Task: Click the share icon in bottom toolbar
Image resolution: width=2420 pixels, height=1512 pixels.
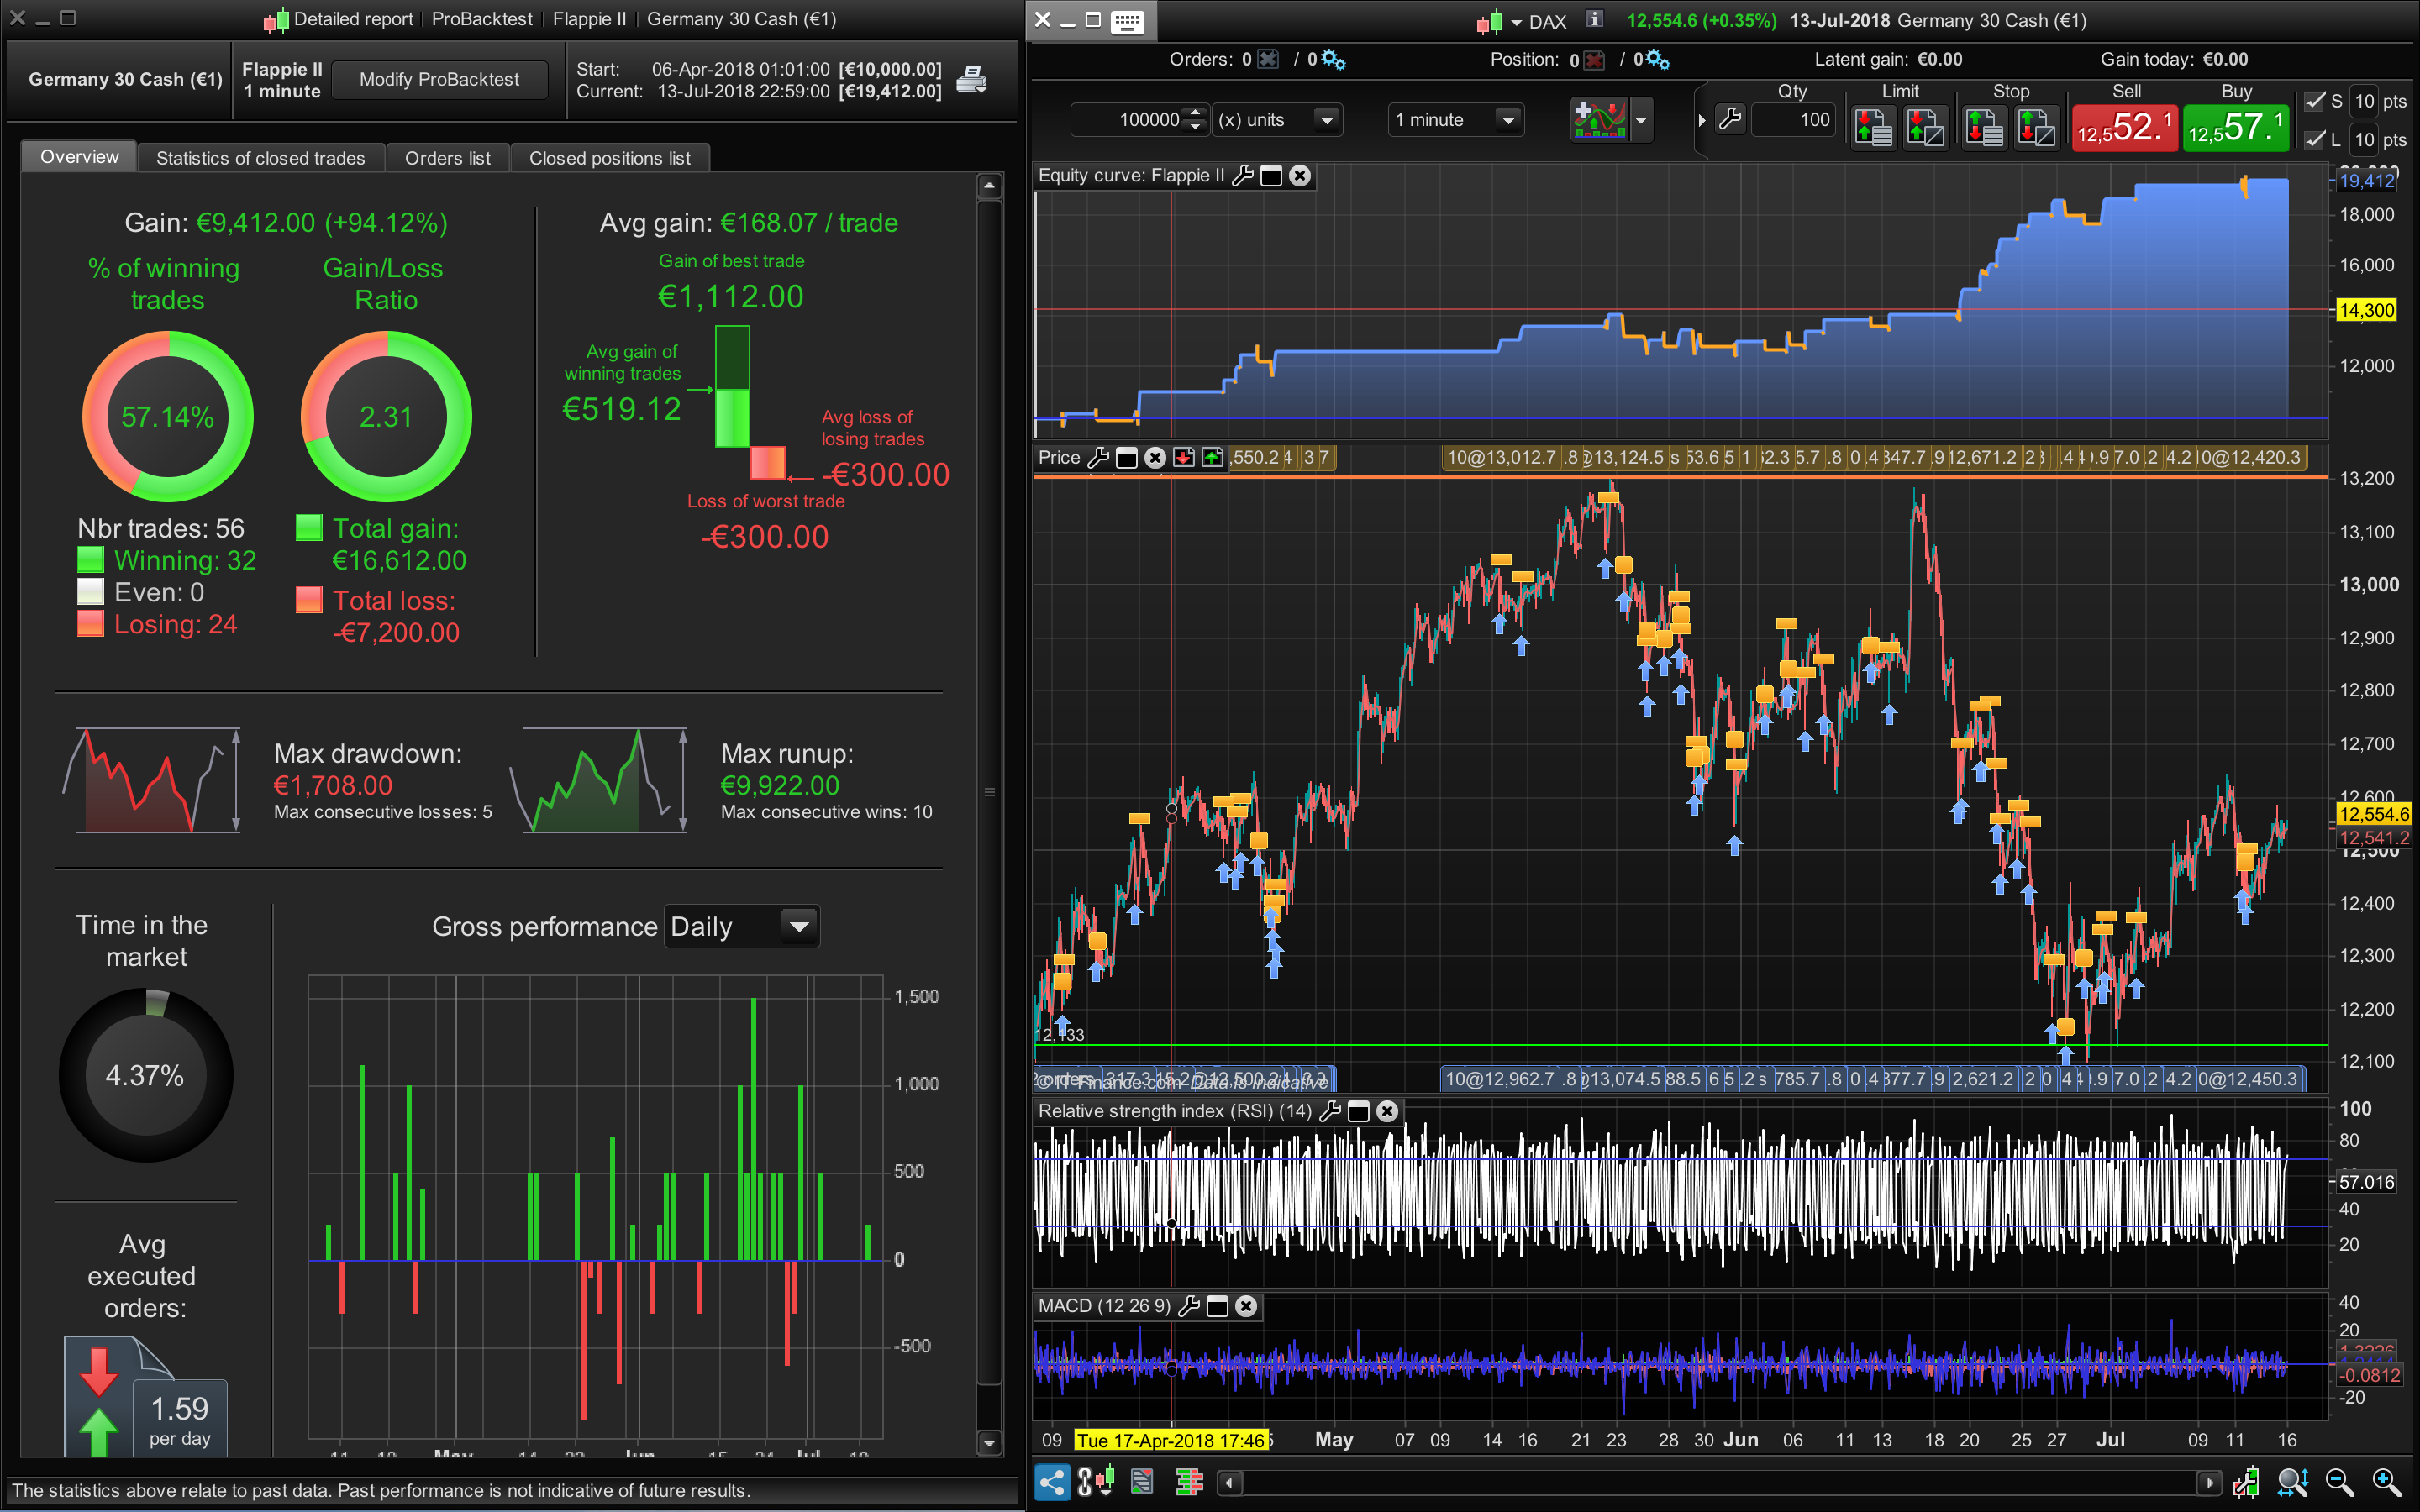Action: click(x=1051, y=1481)
